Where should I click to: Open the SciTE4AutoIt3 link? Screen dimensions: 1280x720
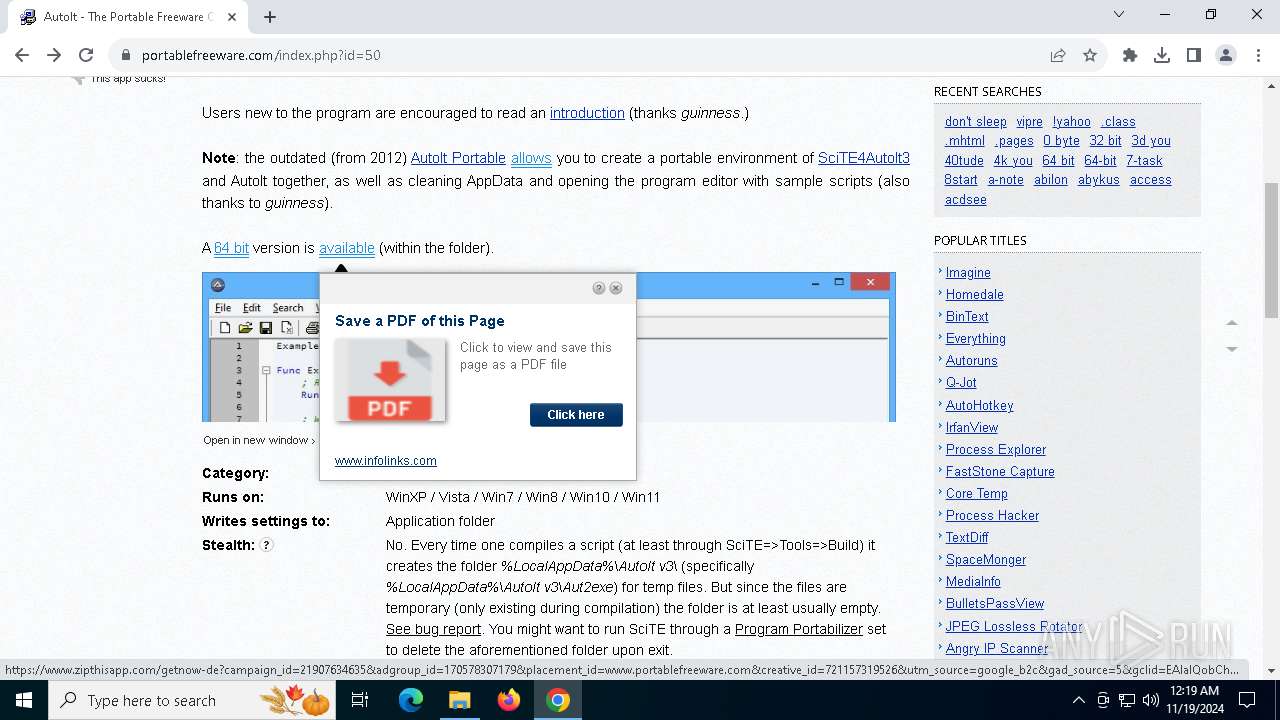[864, 158]
